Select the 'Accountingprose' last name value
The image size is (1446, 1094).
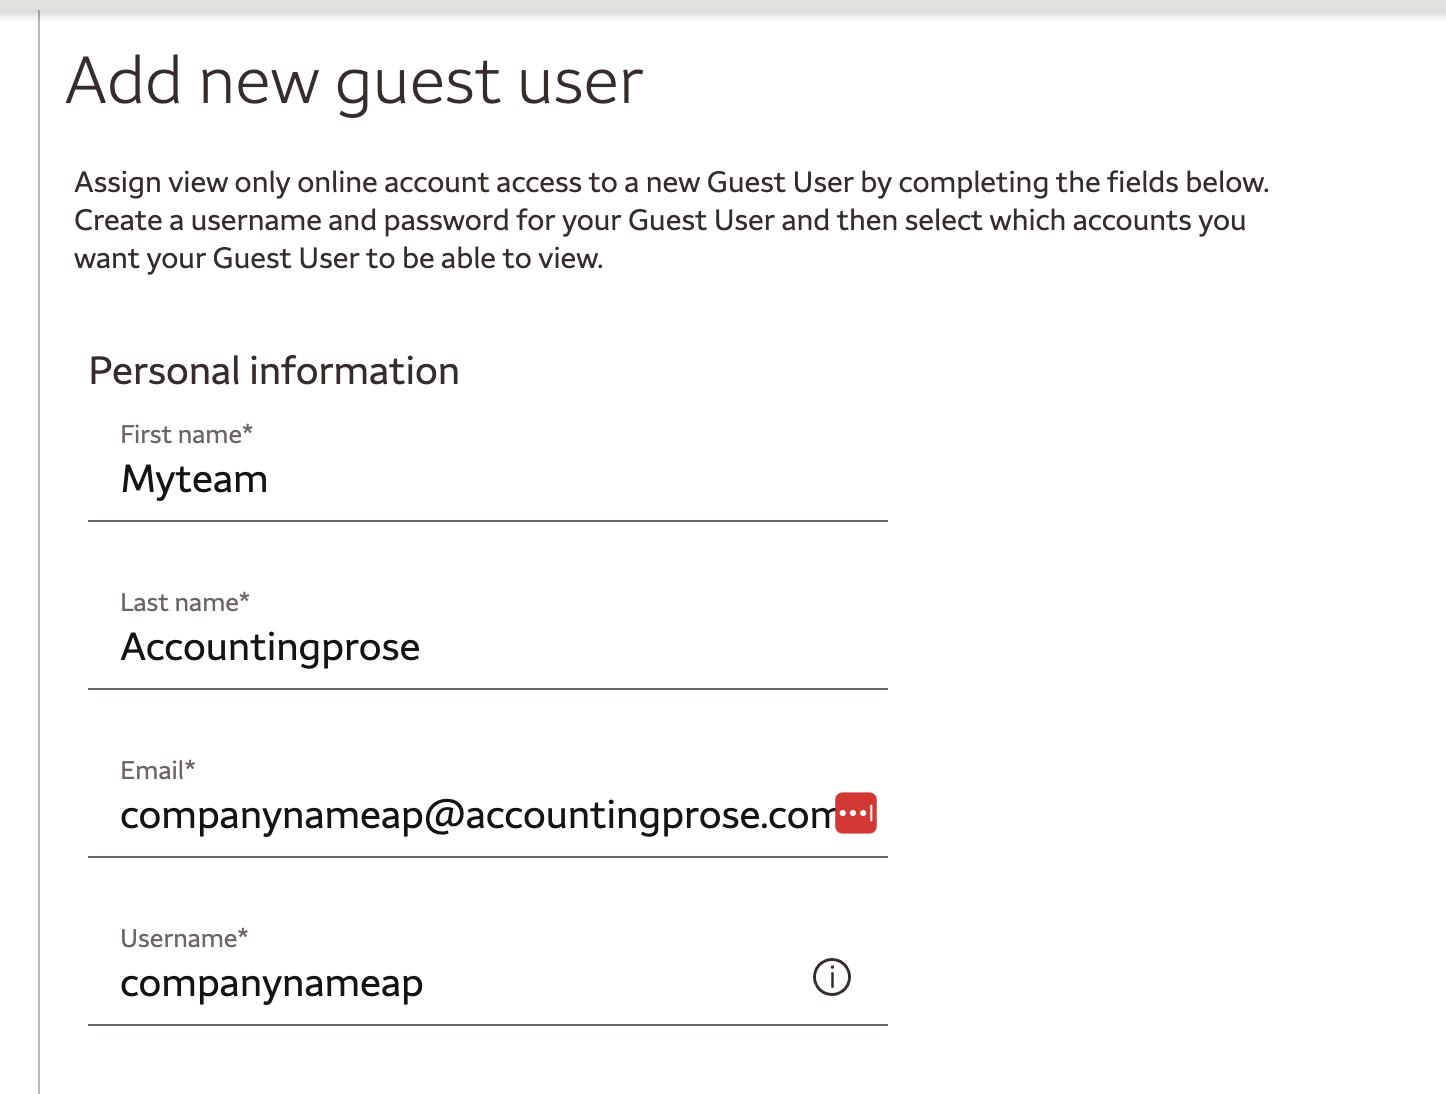click(270, 647)
